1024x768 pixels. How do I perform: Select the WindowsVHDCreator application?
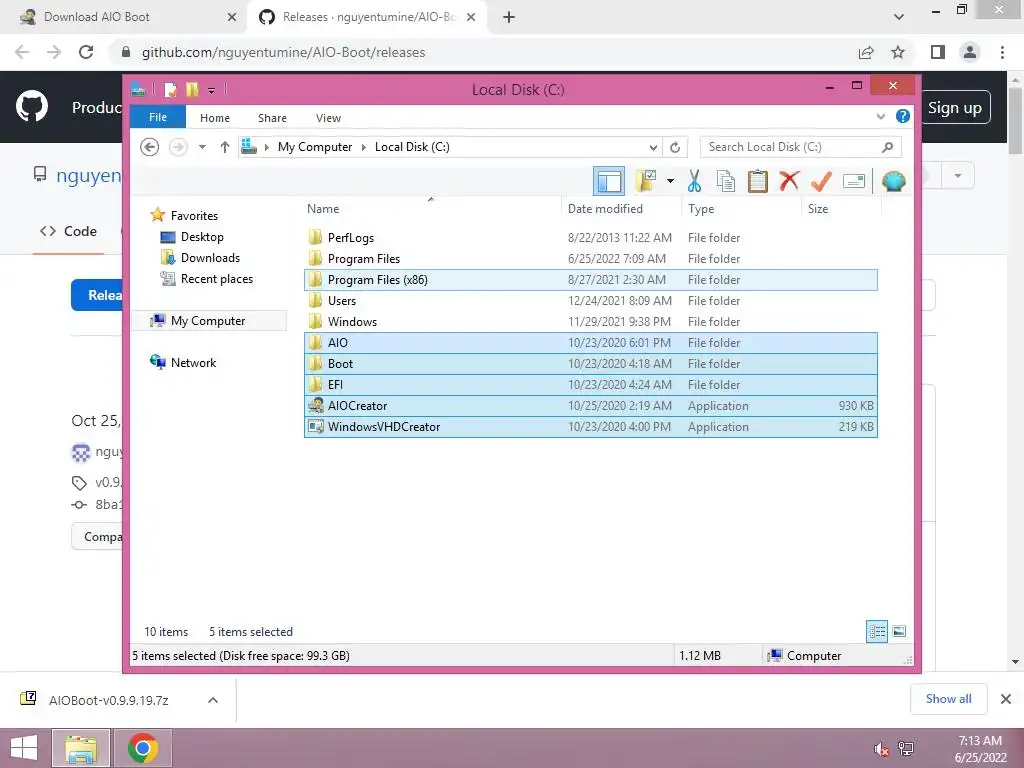click(x=590, y=426)
